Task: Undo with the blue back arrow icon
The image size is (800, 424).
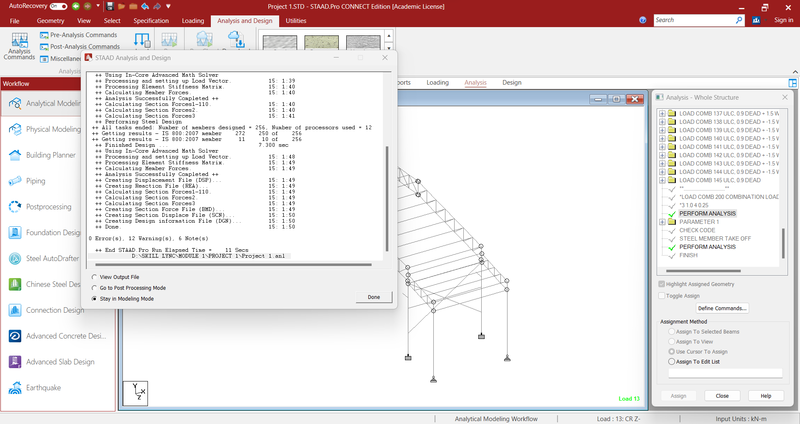Action: [x=145, y=7]
